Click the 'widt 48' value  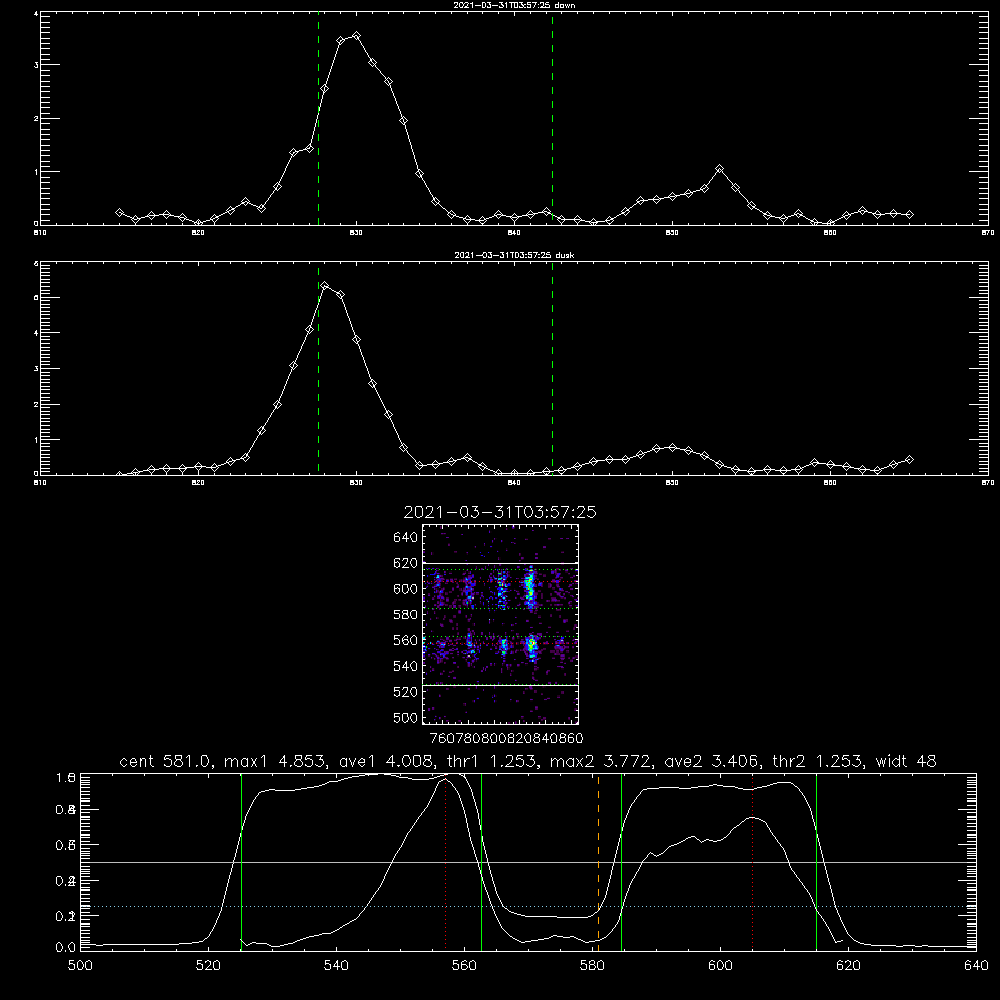point(906,761)
